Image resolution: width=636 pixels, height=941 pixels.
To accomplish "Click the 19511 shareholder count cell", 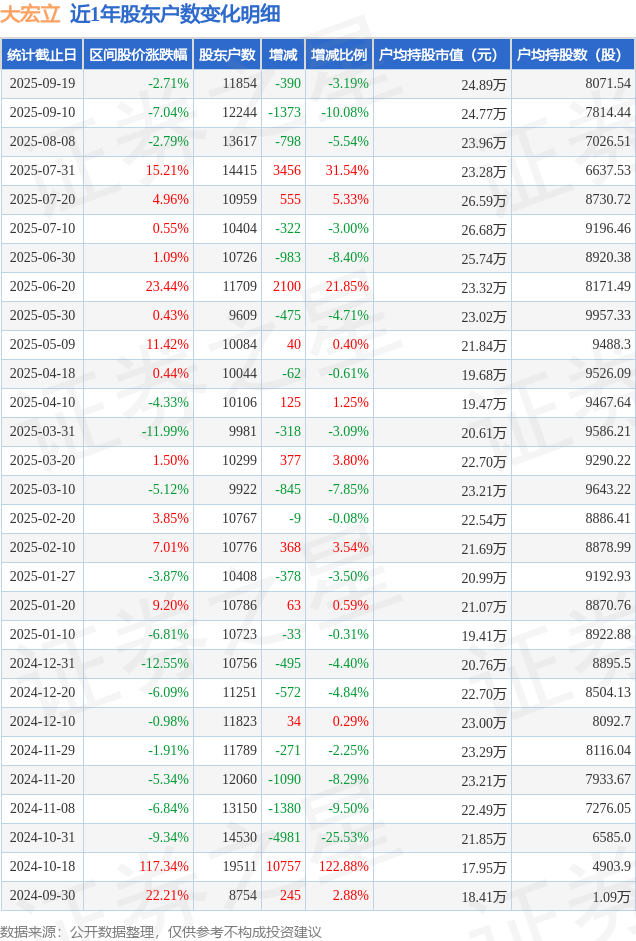I will [239, 866].
